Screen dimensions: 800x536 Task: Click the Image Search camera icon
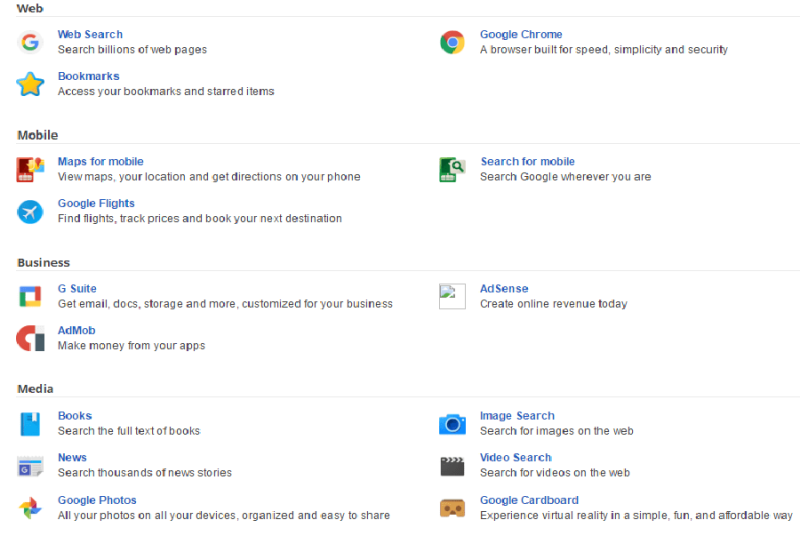click(x=452, y=424)
